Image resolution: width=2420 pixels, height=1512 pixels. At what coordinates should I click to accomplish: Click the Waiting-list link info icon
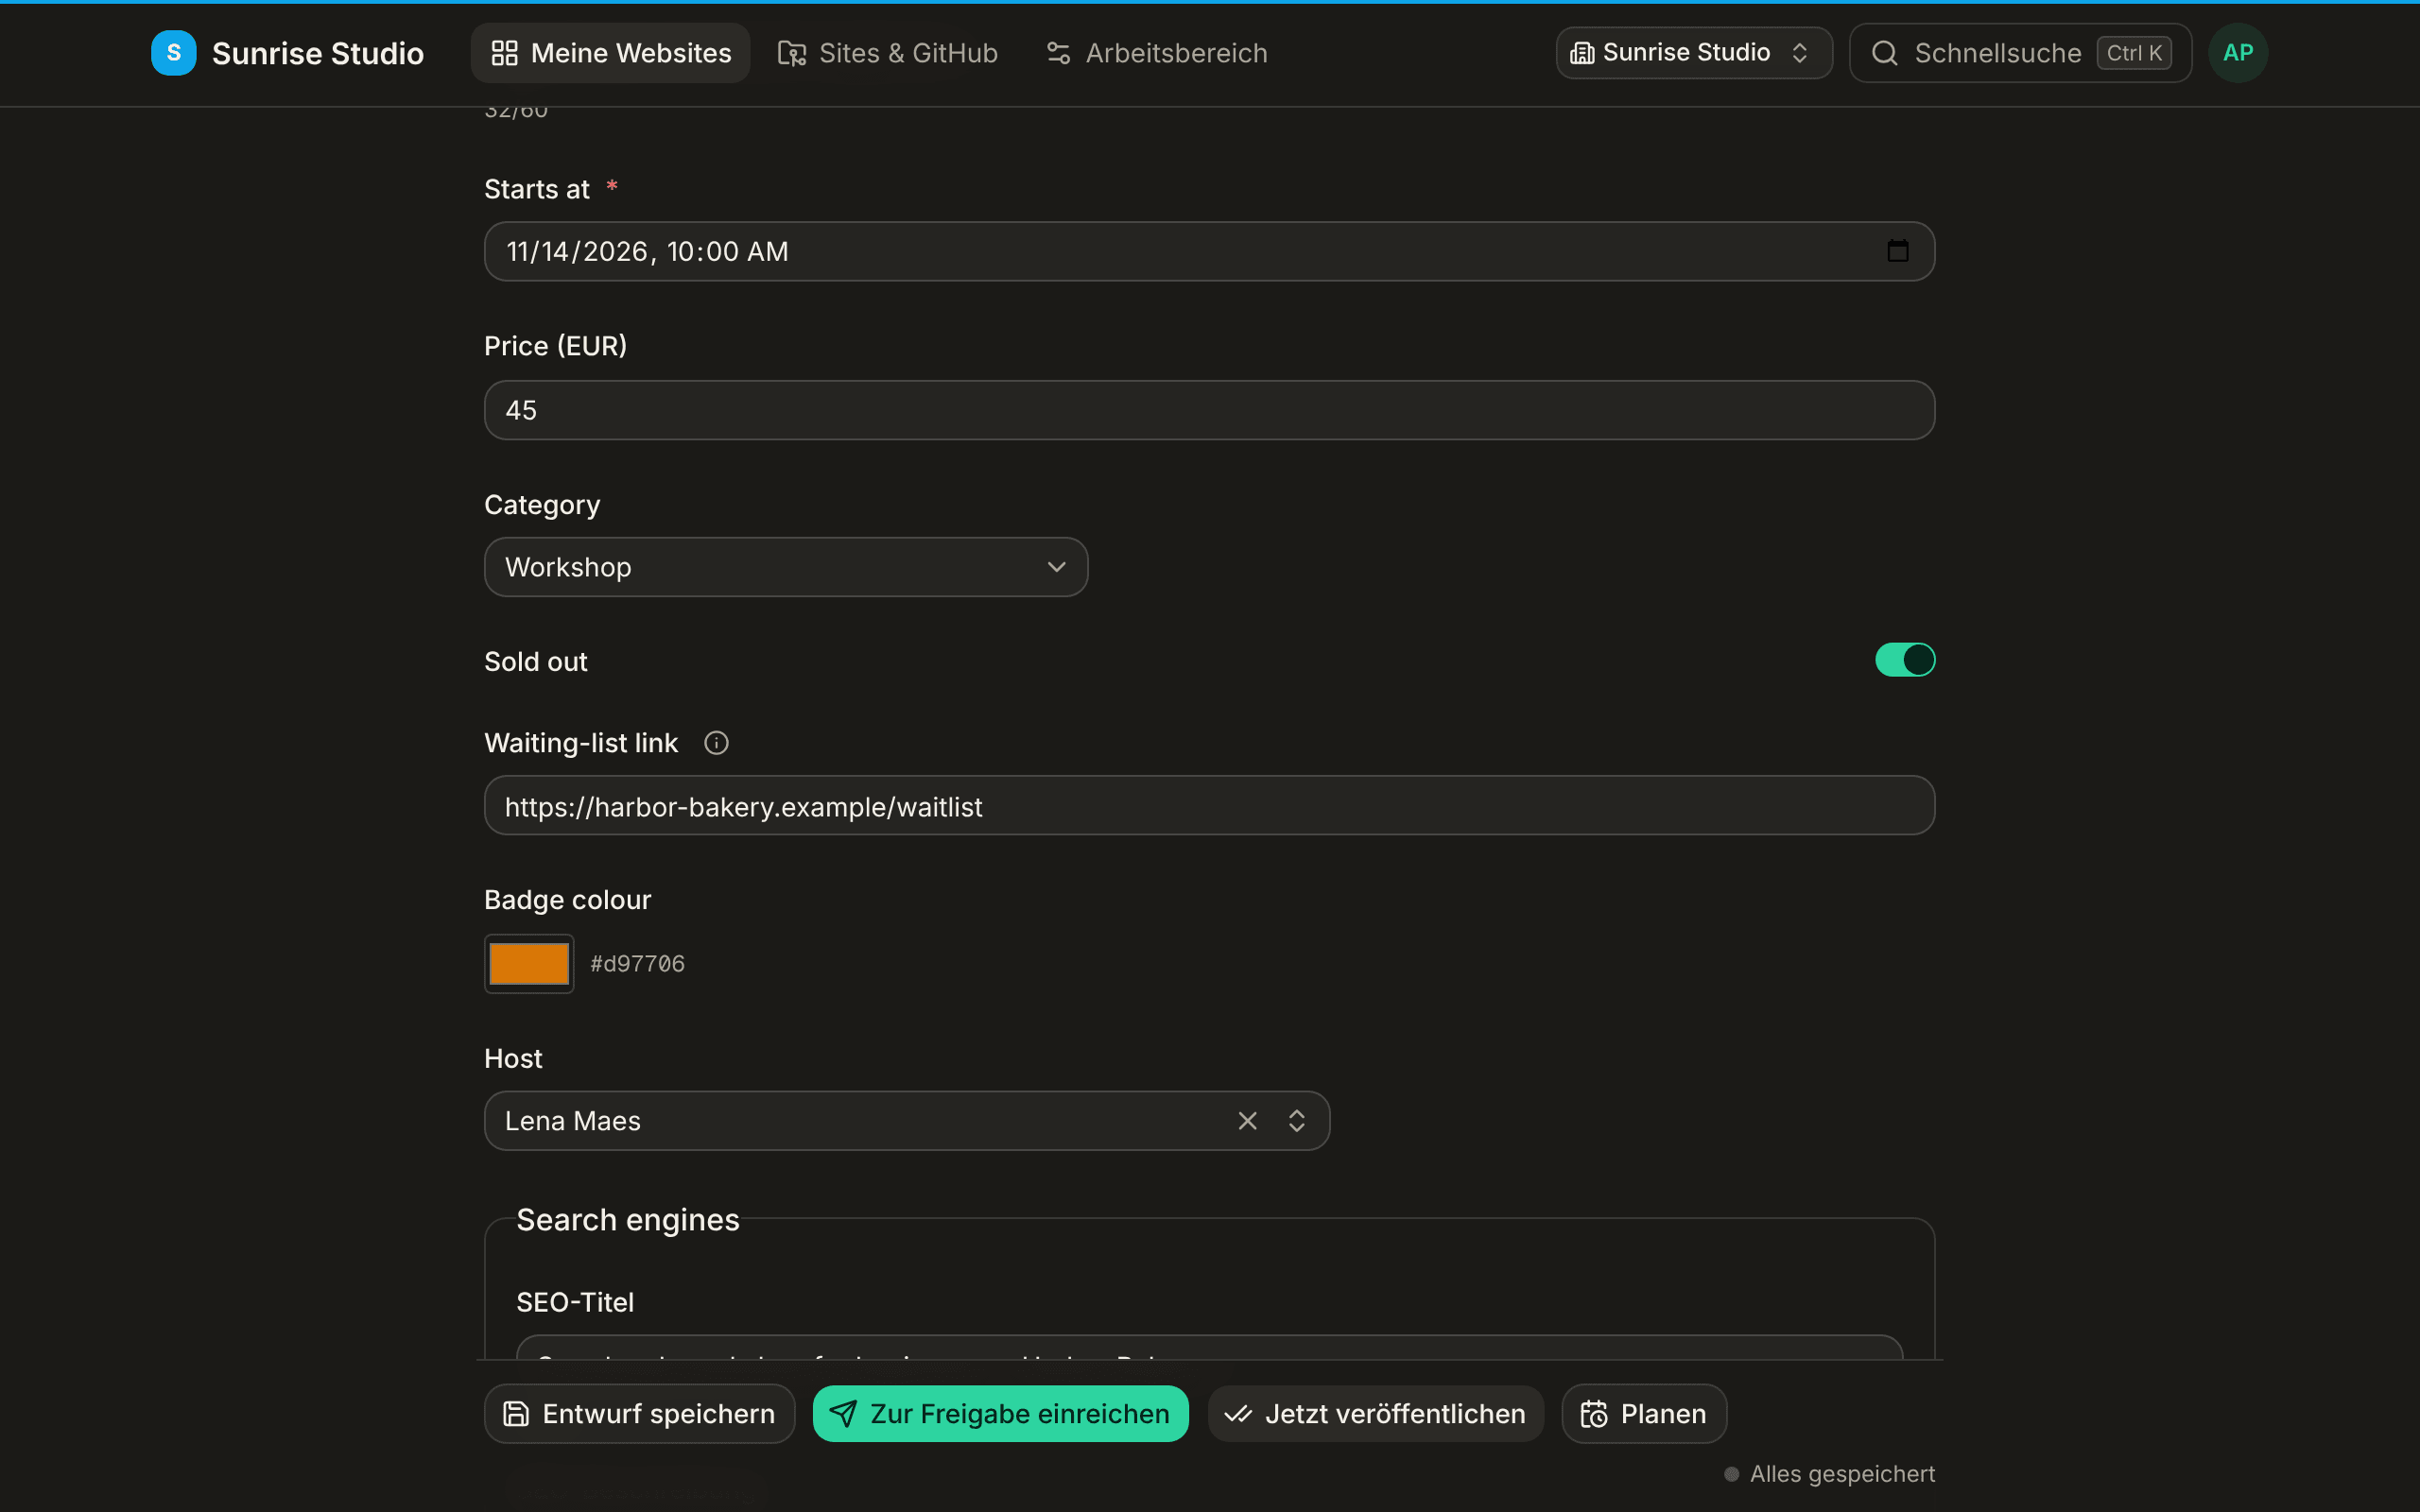click(x=716, y=743)
